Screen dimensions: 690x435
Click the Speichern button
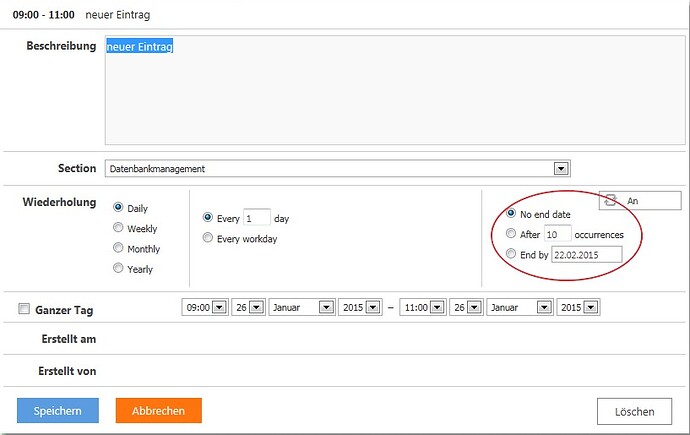pyautogui.click(x=58, y=410)
